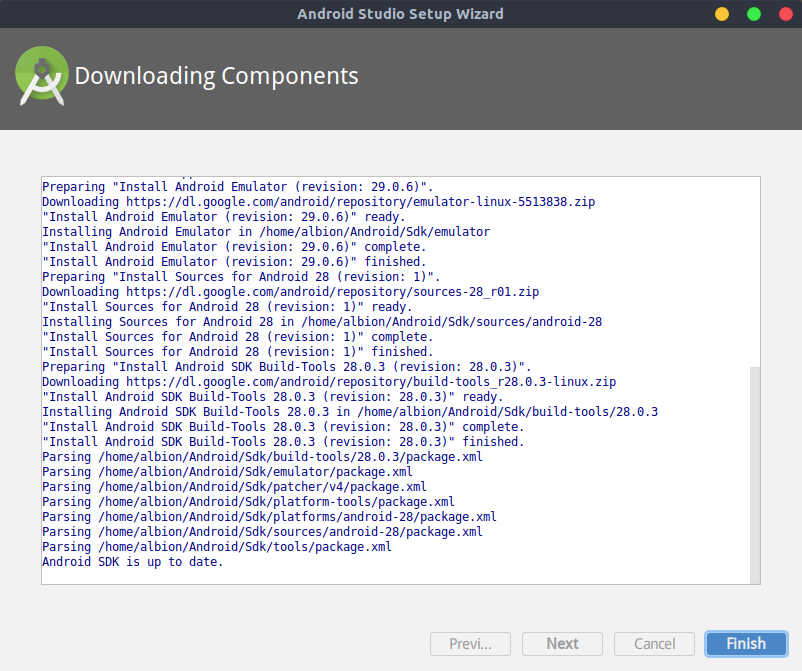The width and height of the screenshot is (802, 671).
Task: Select the 'Android SDK is up to date' line
Action: [128, 561]
